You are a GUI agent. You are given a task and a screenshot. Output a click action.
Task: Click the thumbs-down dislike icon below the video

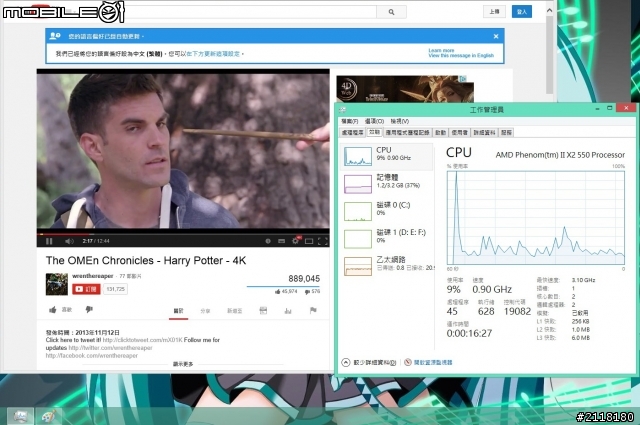[89, 310]
